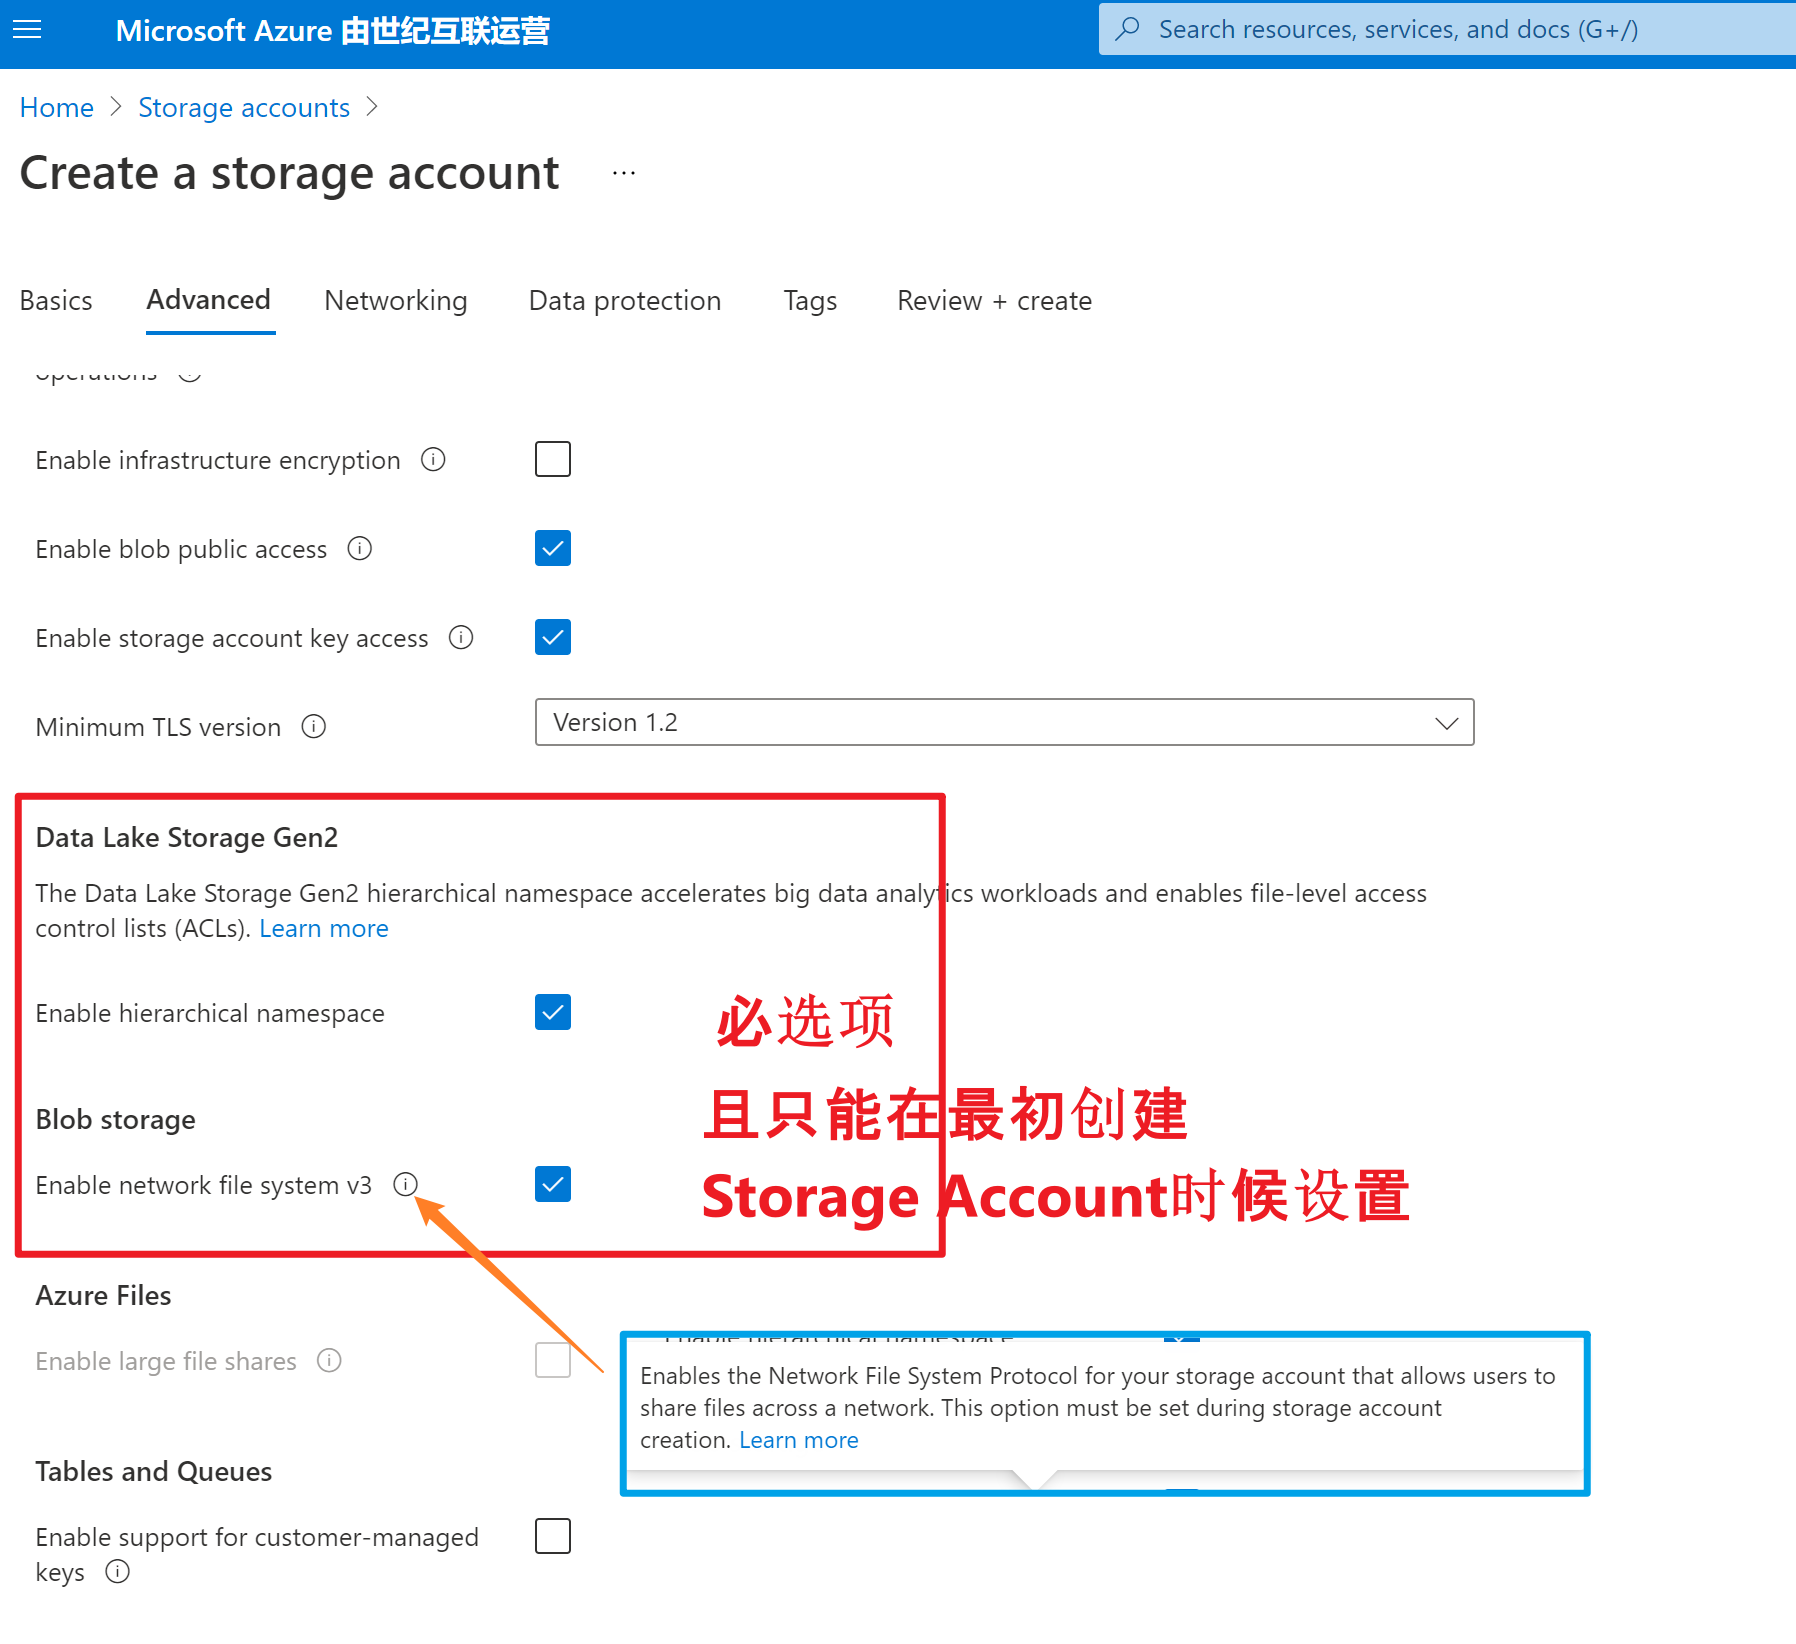Click the search resources input field
The image size is (1796, 1644).
pos(1440,30)
